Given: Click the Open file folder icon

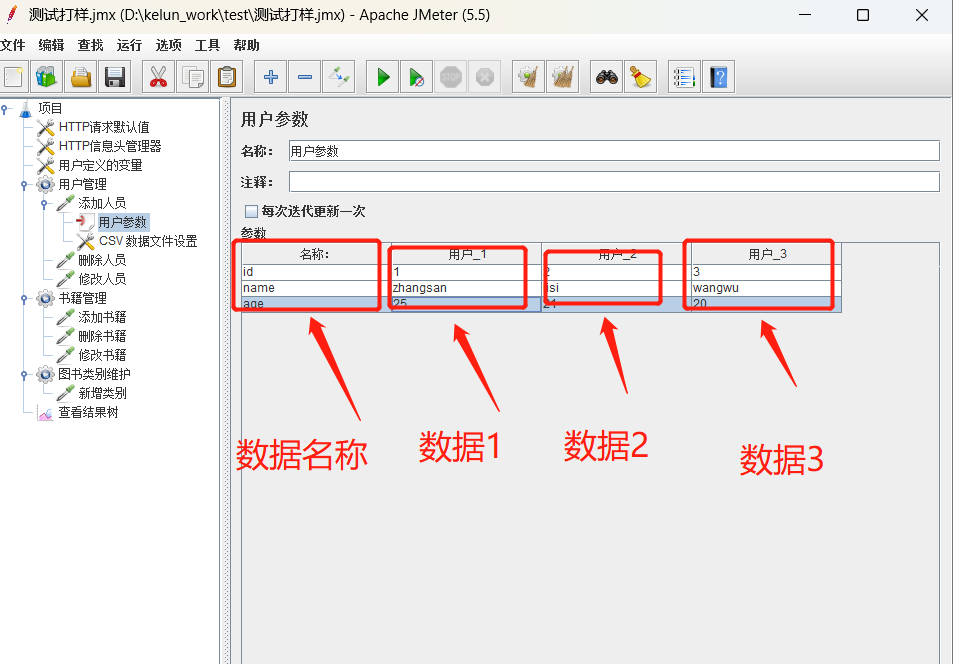Looking at the screenshot, I should click(x=81, y=77).
